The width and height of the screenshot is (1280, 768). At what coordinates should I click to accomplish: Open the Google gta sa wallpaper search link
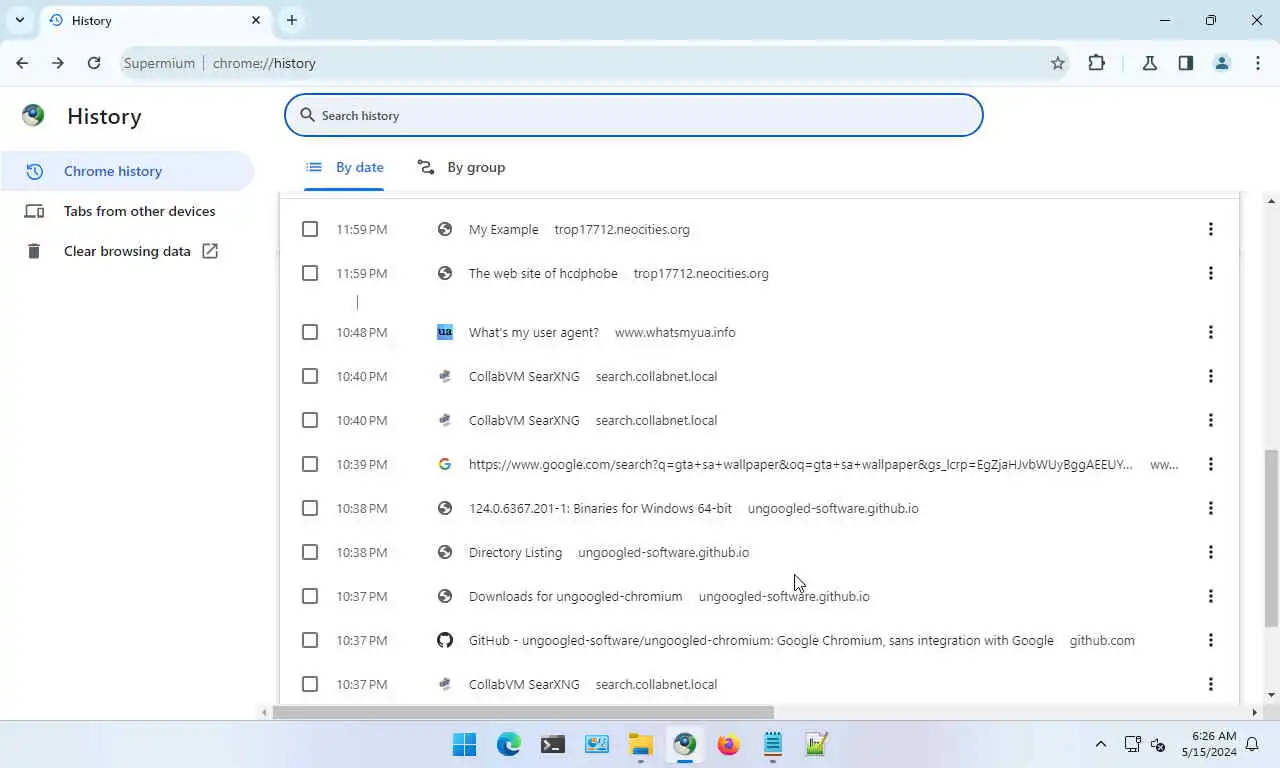point(801,464)
